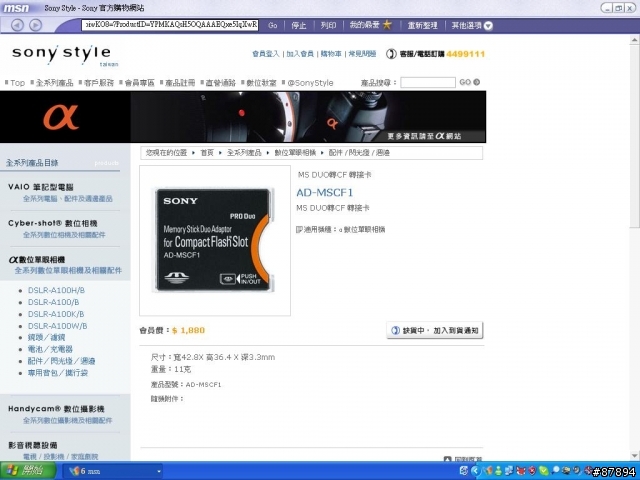
Task: Click the phone order icon beside 客服/電話訂購
Action: click(391, 54)
